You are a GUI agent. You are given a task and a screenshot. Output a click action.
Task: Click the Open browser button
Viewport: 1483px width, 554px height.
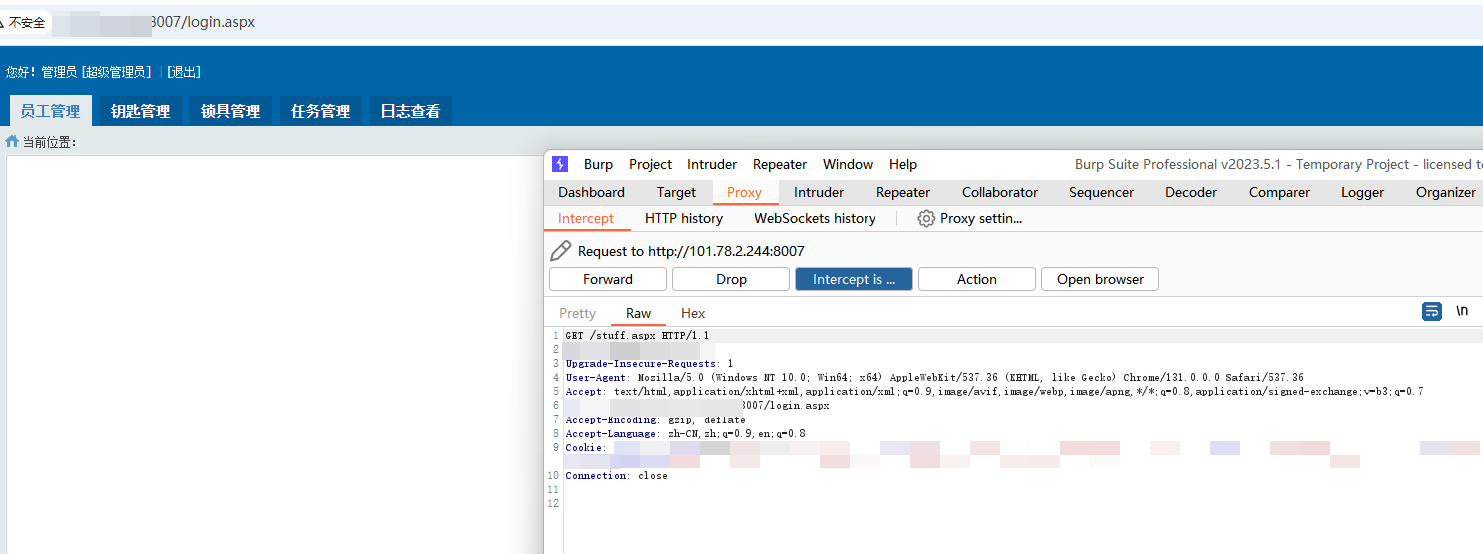click(x=1100, y=279)
